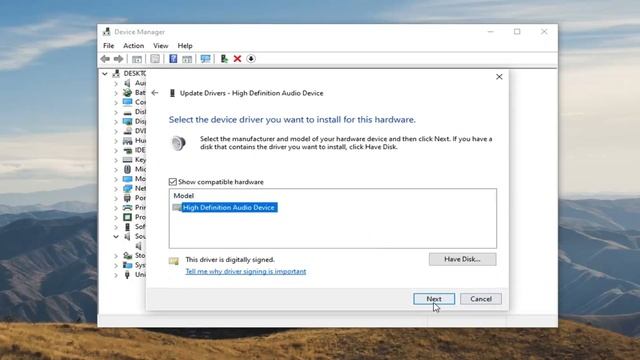Uncheck Show compatible hardware checkbox
Viewport: 640px width, 360px height.
(x=173, y=182)
